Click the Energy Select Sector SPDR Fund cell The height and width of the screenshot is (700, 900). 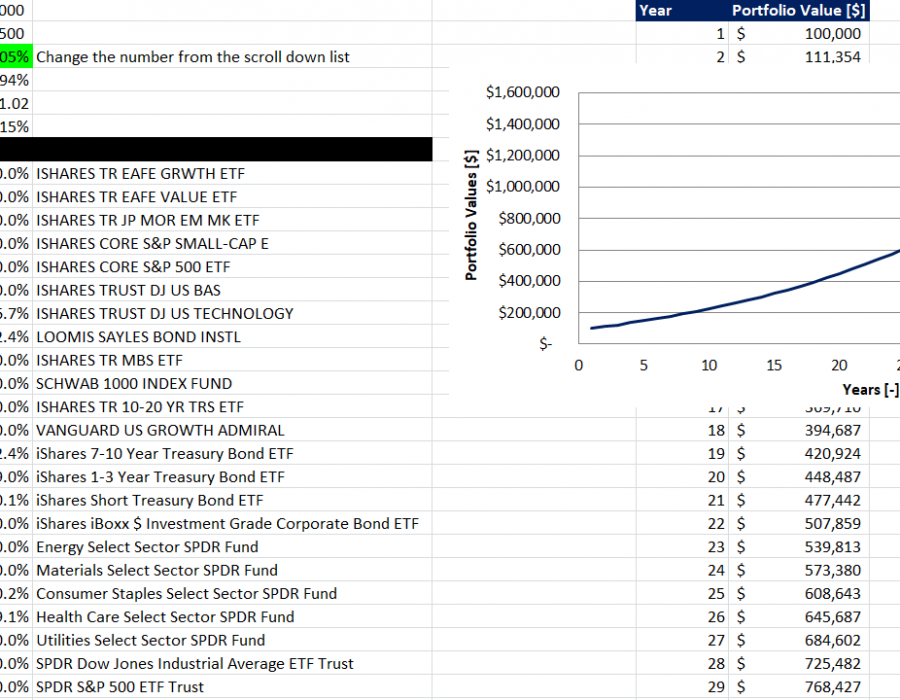(x=147, y=547)
